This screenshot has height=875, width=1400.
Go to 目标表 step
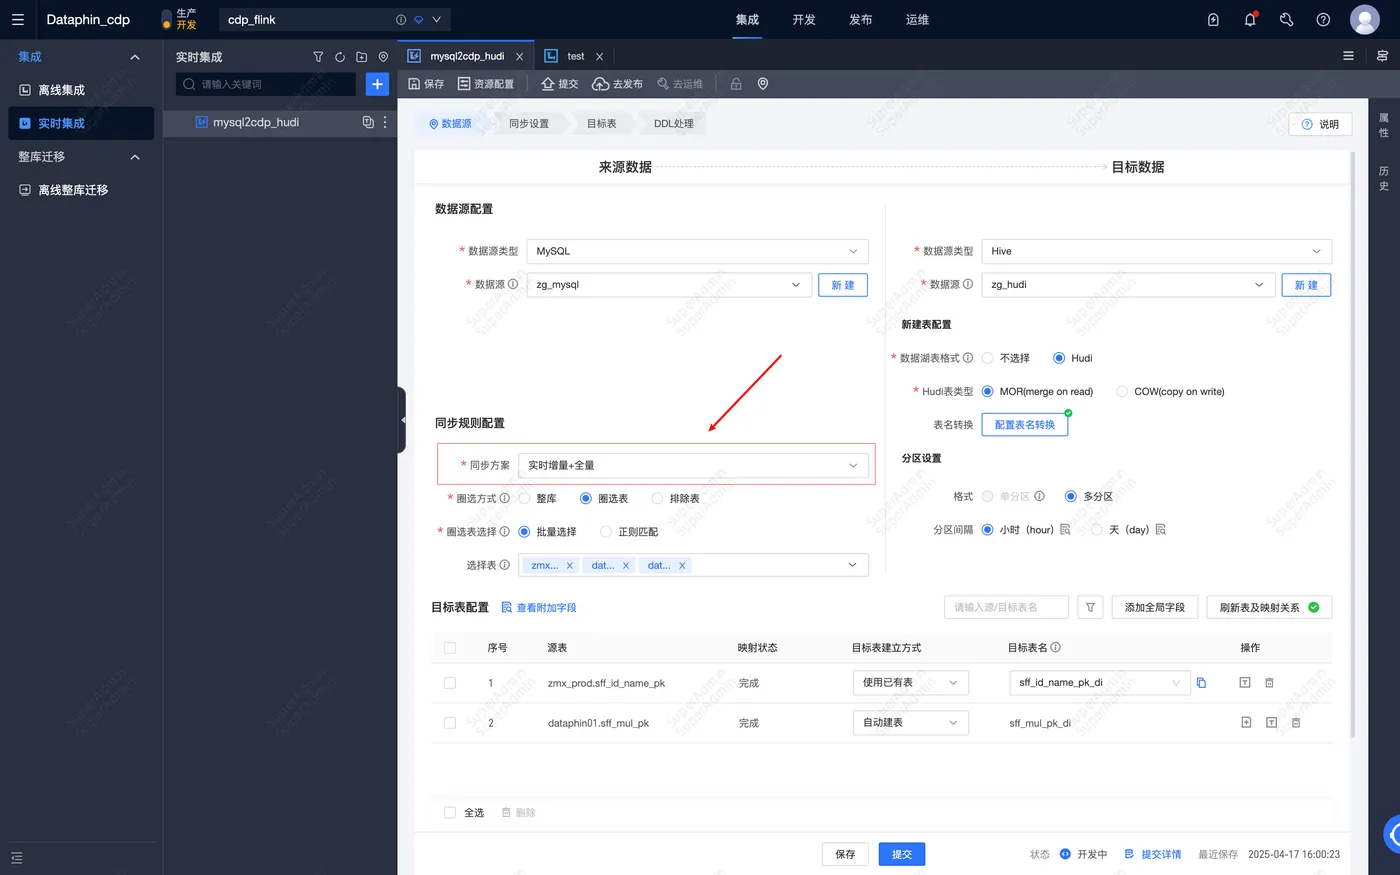tap(601, 124)
